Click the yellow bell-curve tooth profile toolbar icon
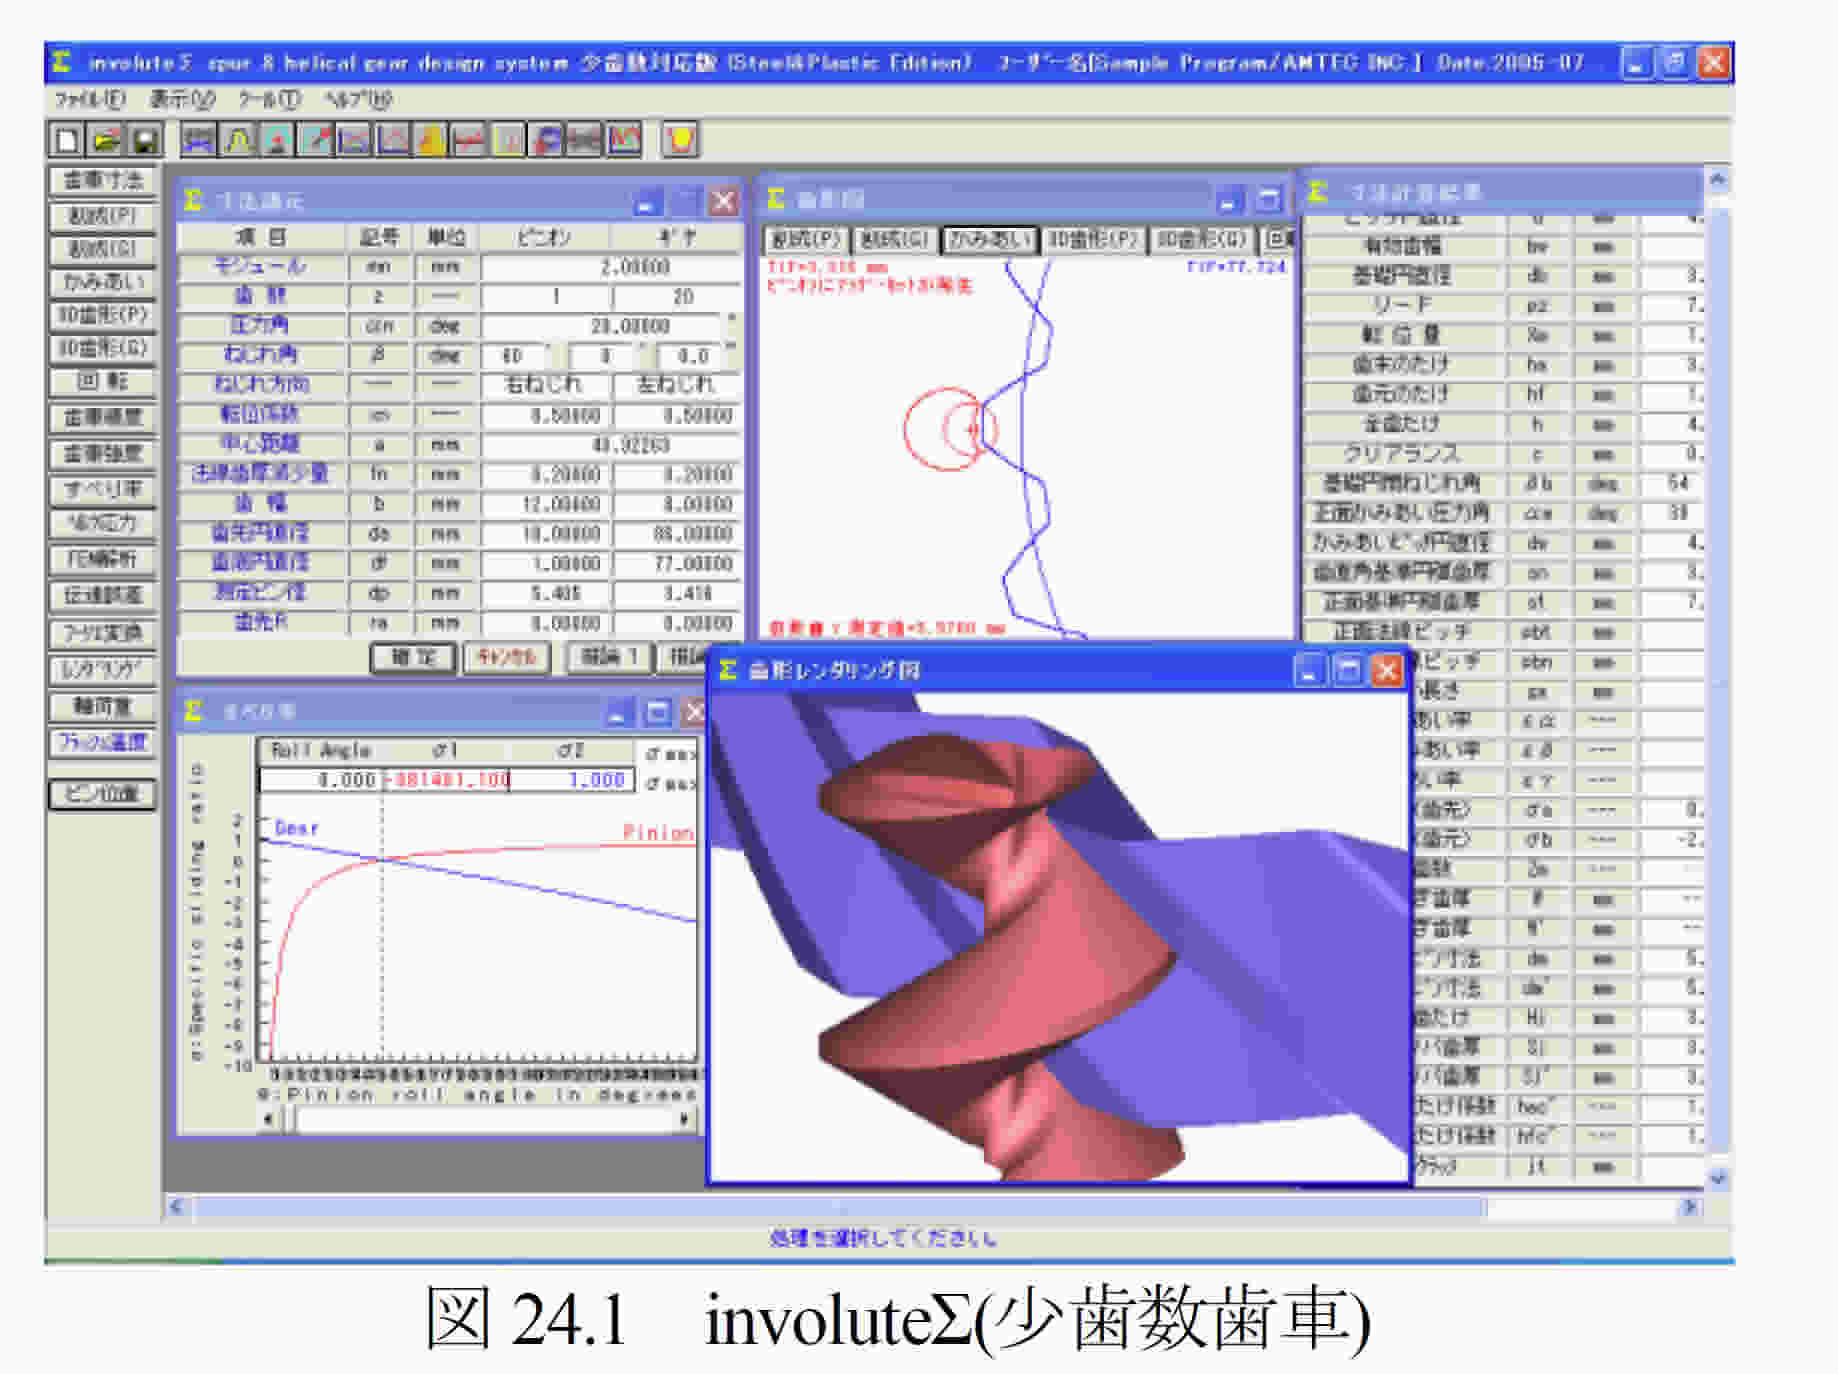 tap(238, 139)
